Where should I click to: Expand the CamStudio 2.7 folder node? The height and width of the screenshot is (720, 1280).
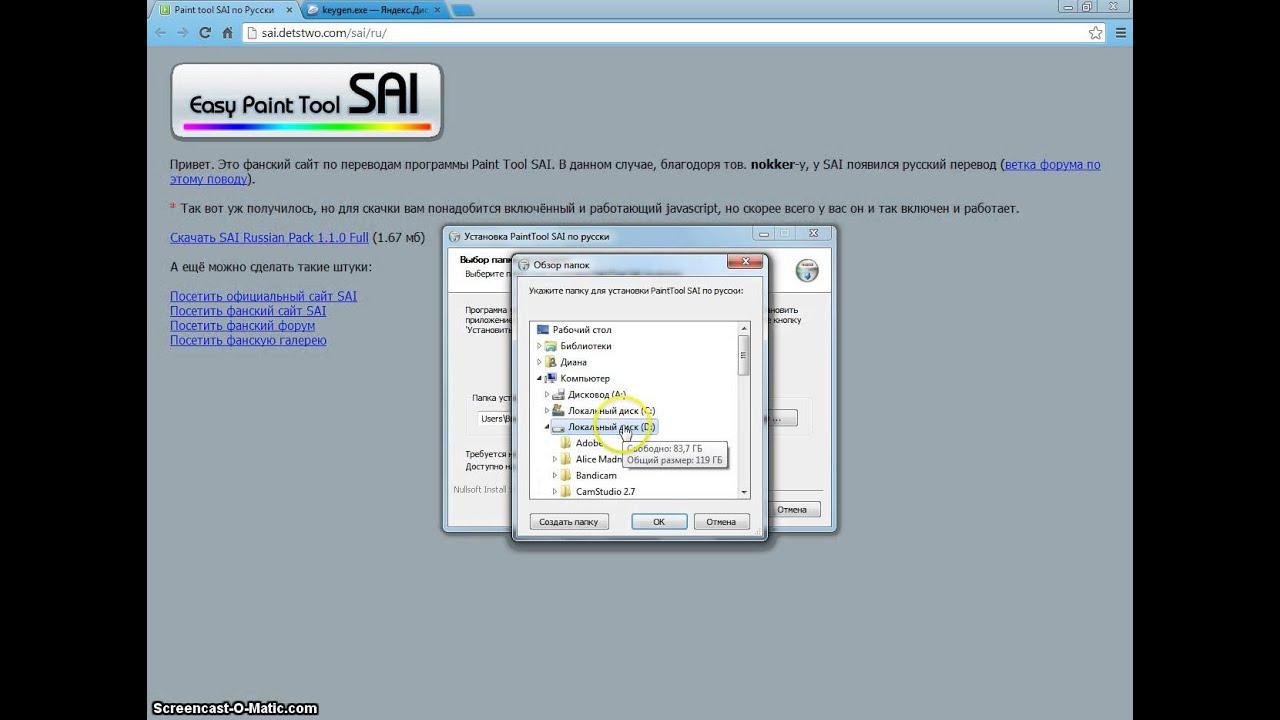coord(555,492)
